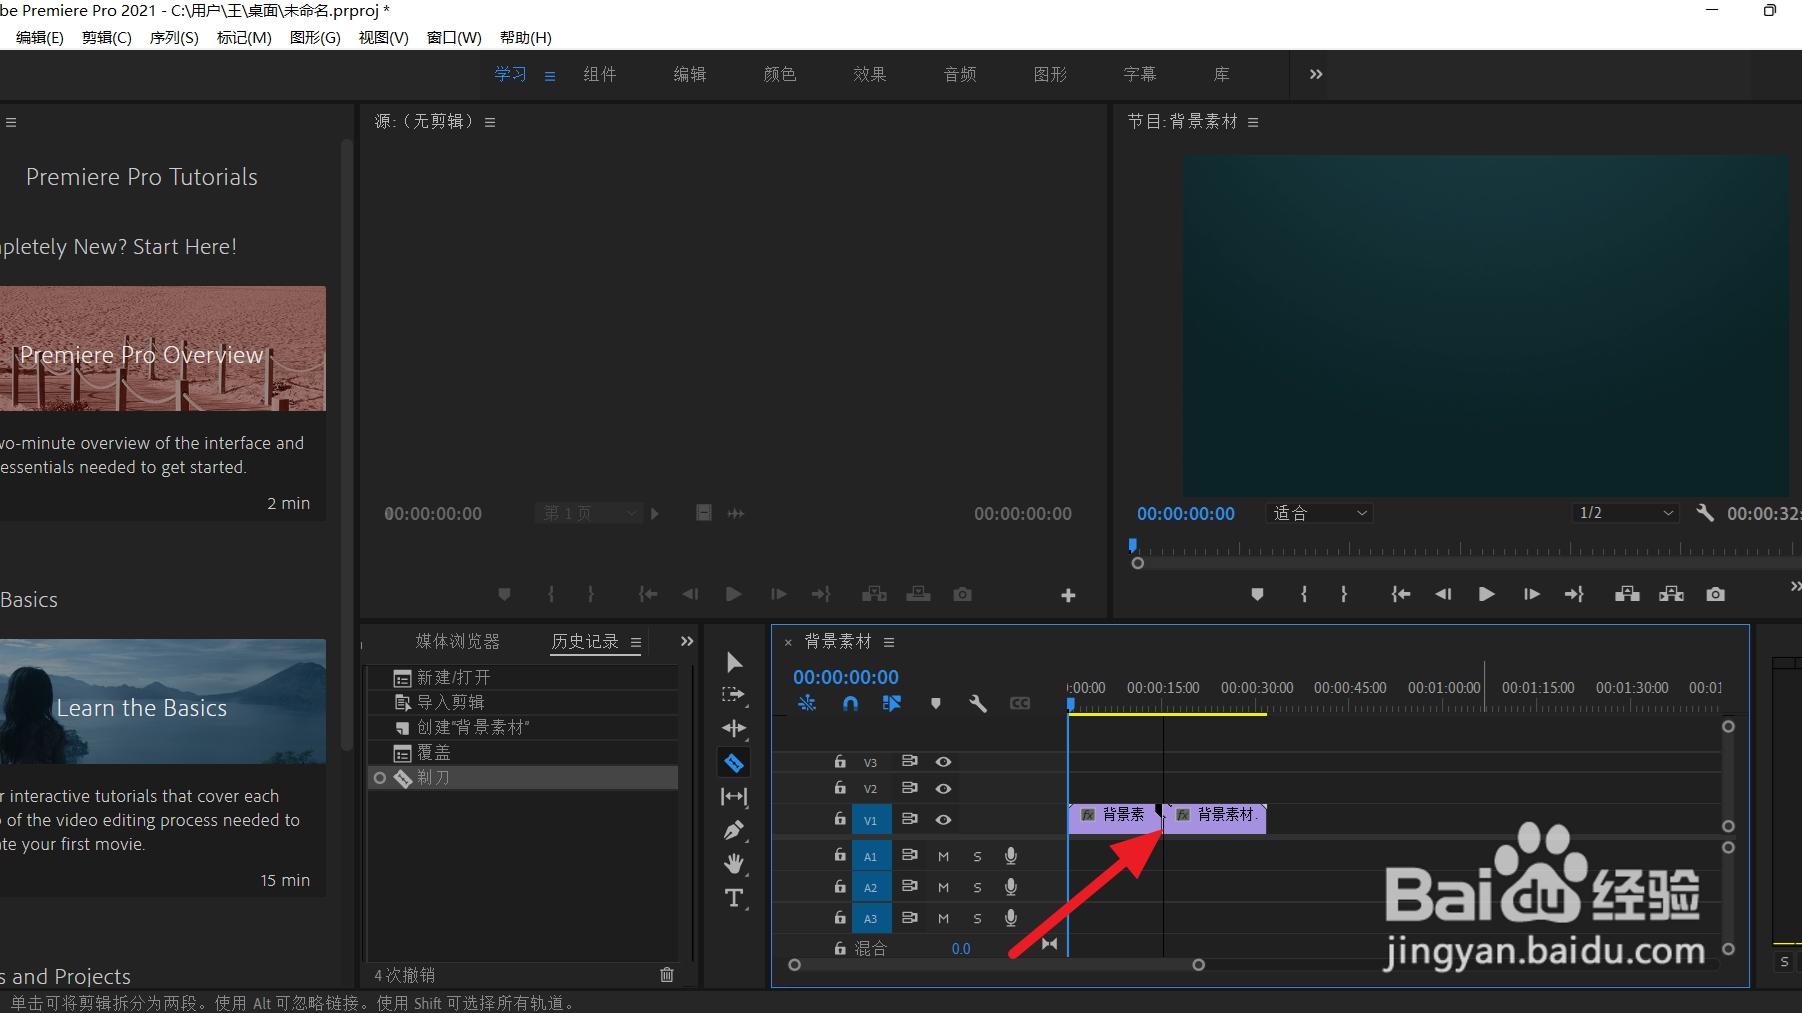Open playback resolution dropdown 1/2

tap(1625, 513)
